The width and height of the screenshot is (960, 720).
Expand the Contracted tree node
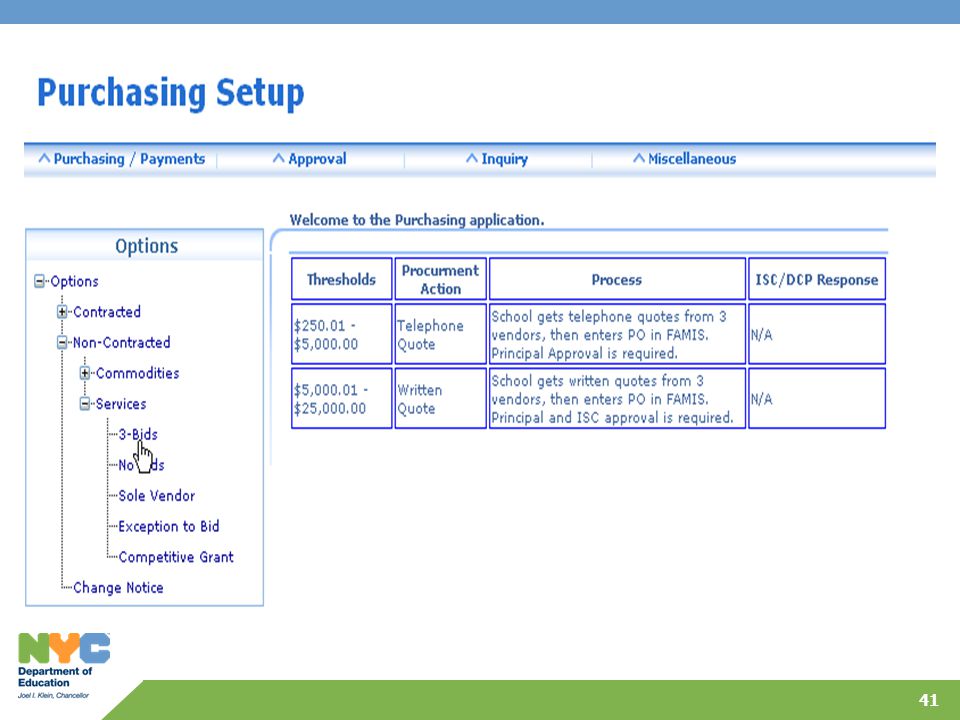pyautogui.click(x=62, y=312)
